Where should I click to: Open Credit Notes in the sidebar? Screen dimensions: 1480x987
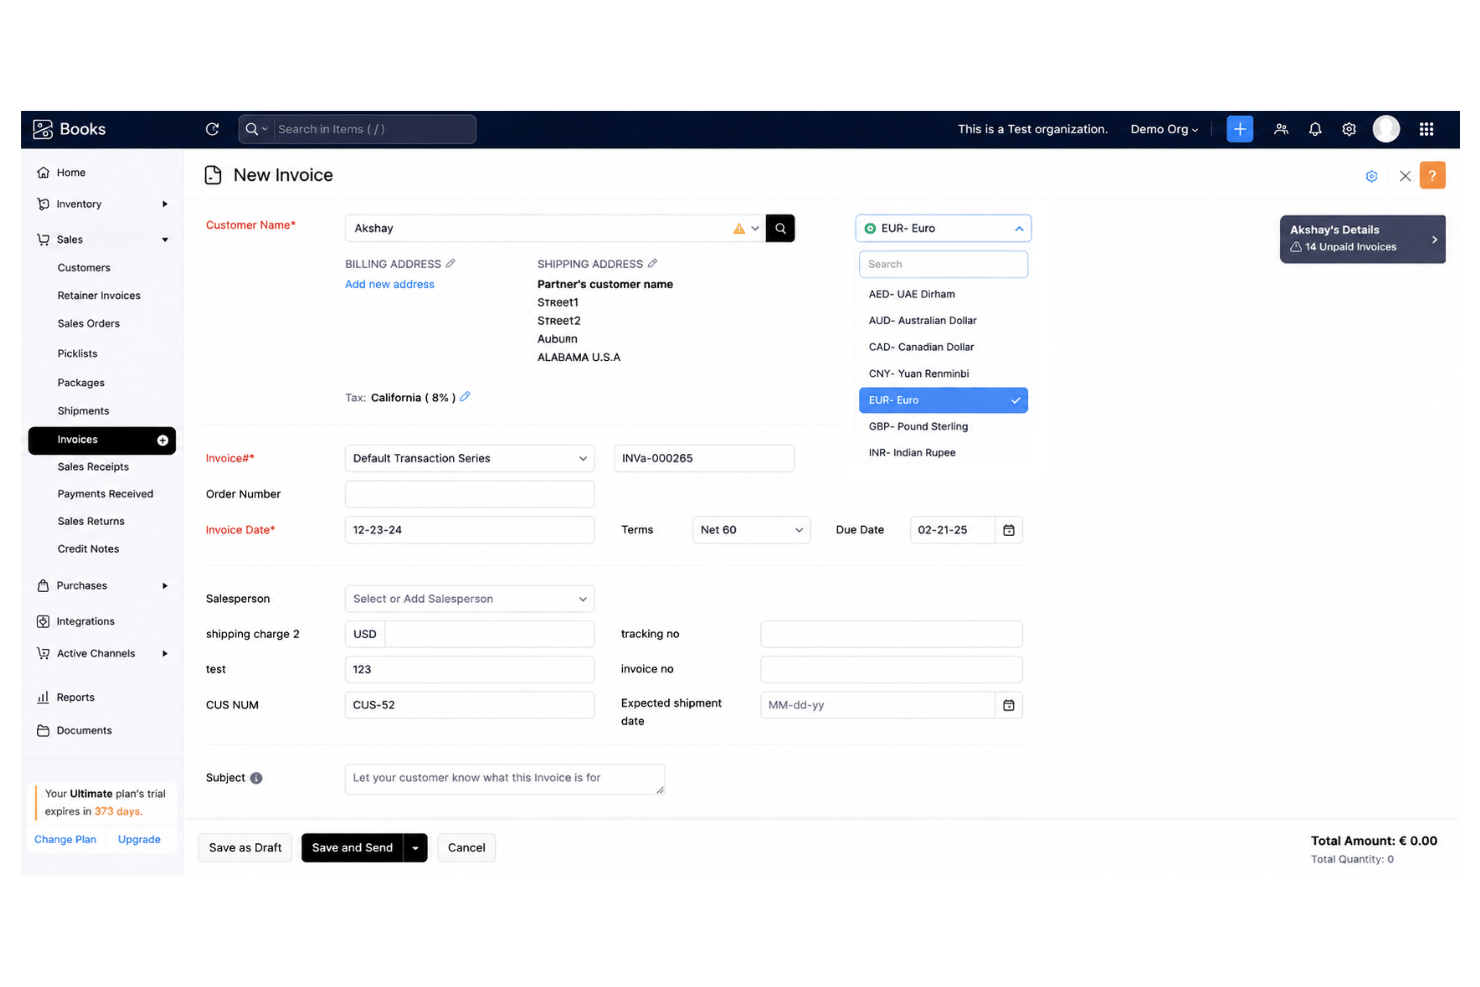(x=88, y=549)
